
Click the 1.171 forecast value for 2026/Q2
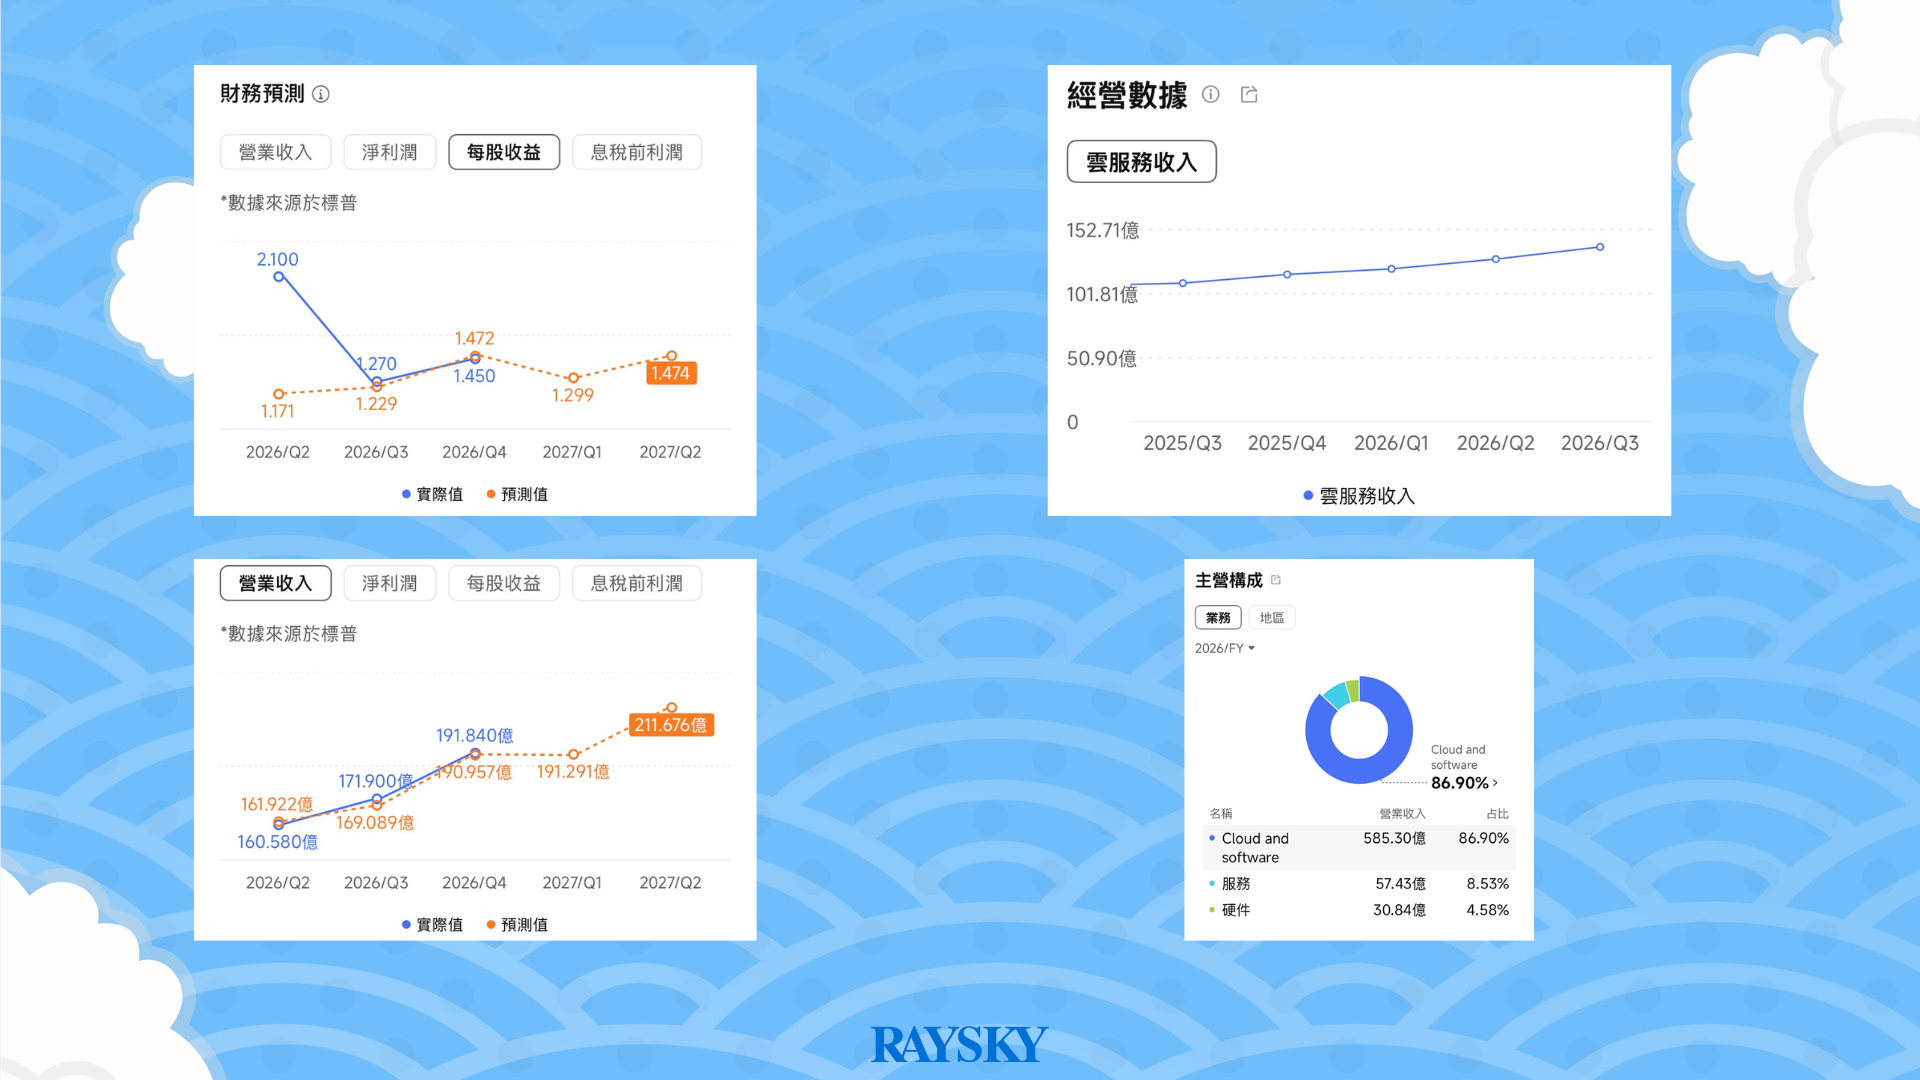278,411
